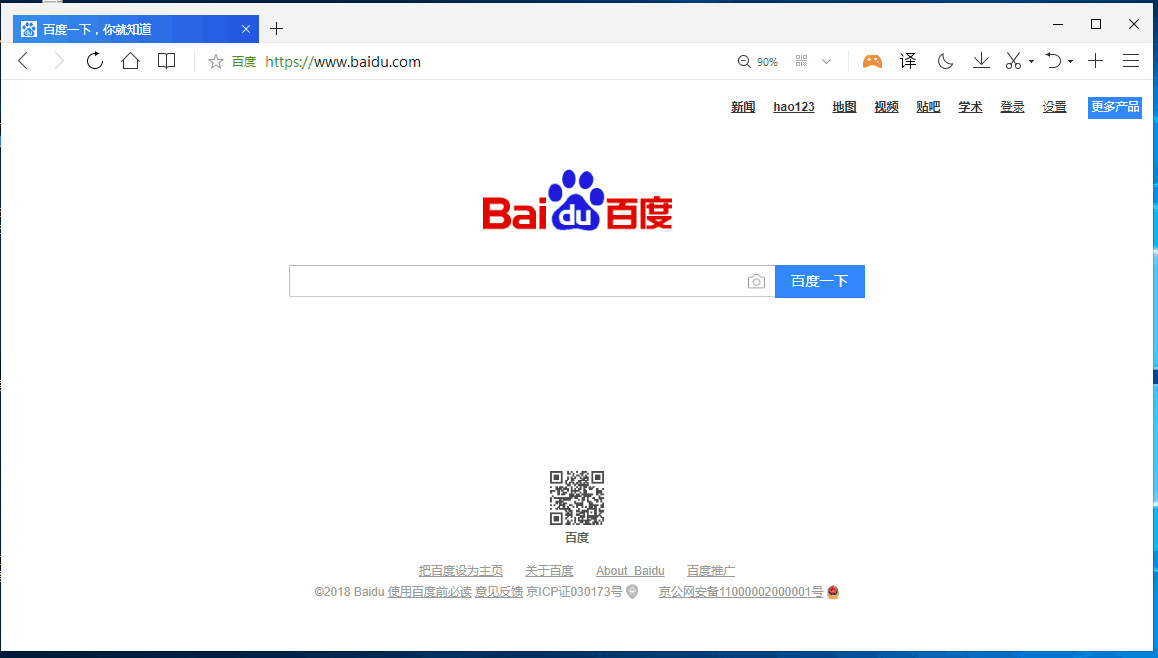Click the 京ICP证030173号 text
The height and width of the screenshot is (658, 1158).
[575, 592]
